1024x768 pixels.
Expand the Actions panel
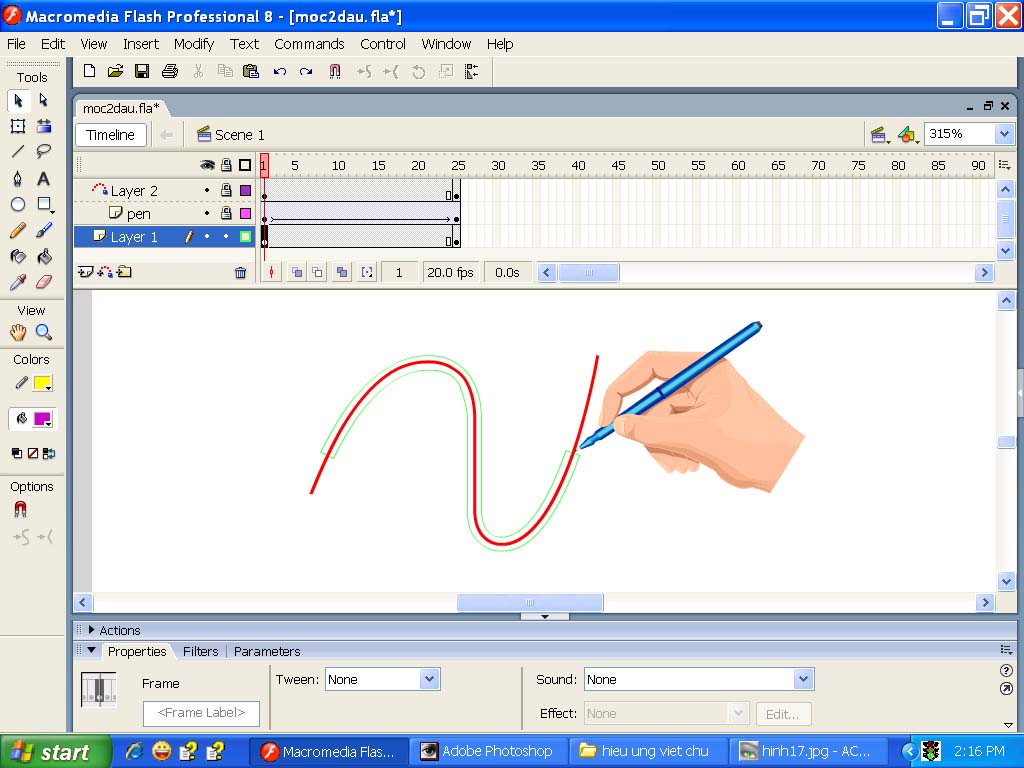click(x=91, y=630)
